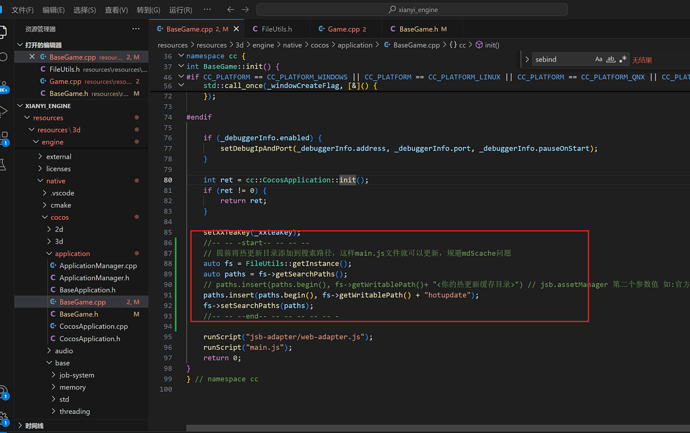Open CocosApplication.cpp in file tree
Screen dimensions: 690x433
coord(93,326)
